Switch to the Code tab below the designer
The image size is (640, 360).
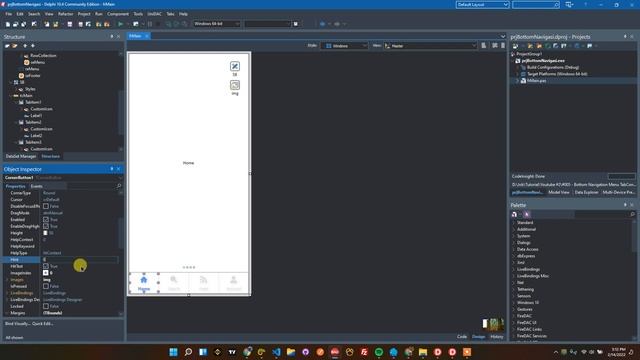pyautogui.click(x=462, y=337)
